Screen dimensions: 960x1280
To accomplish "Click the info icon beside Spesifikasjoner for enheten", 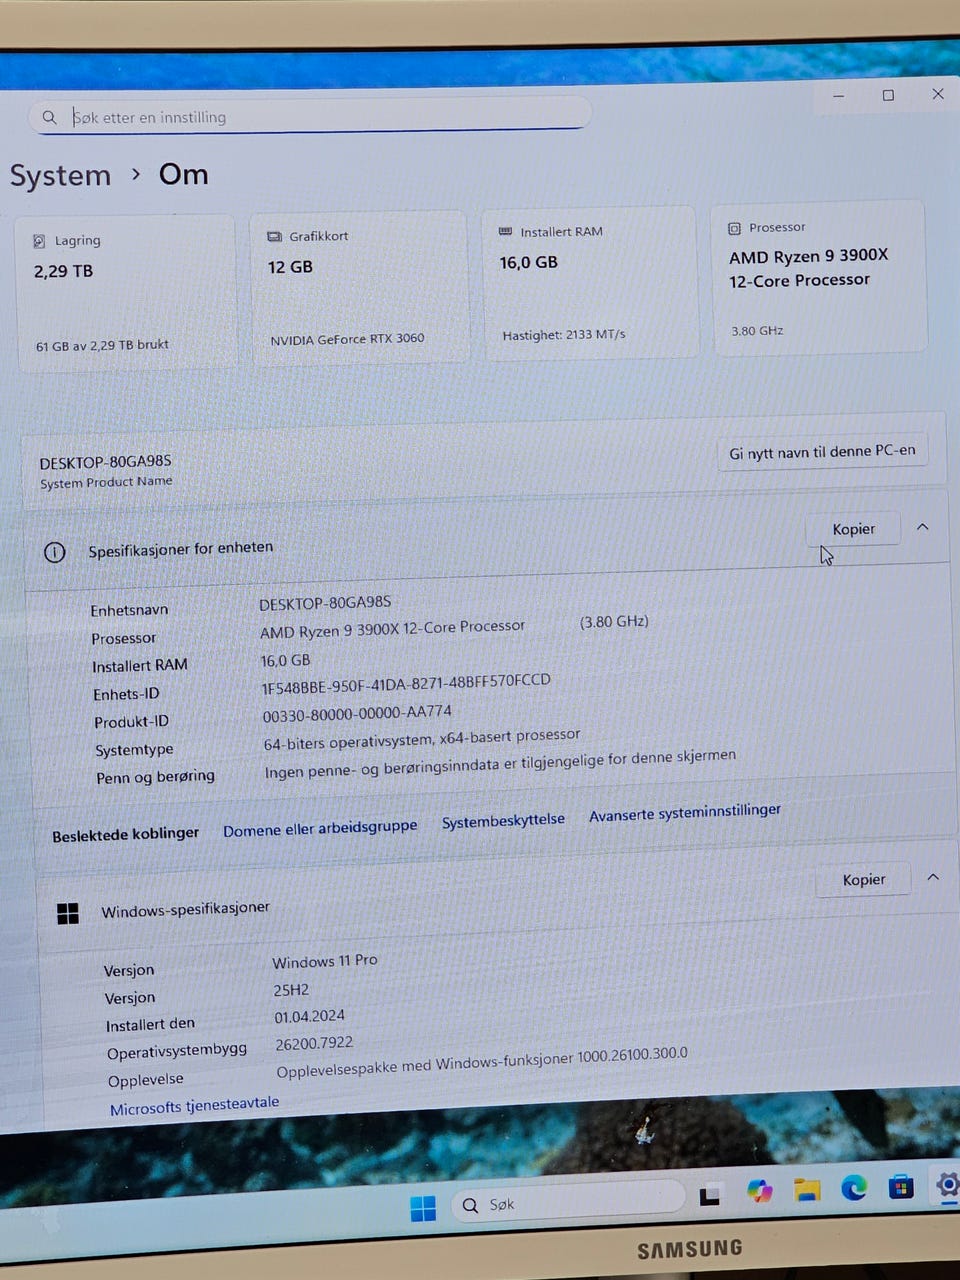I will click(x=55, y=552).
